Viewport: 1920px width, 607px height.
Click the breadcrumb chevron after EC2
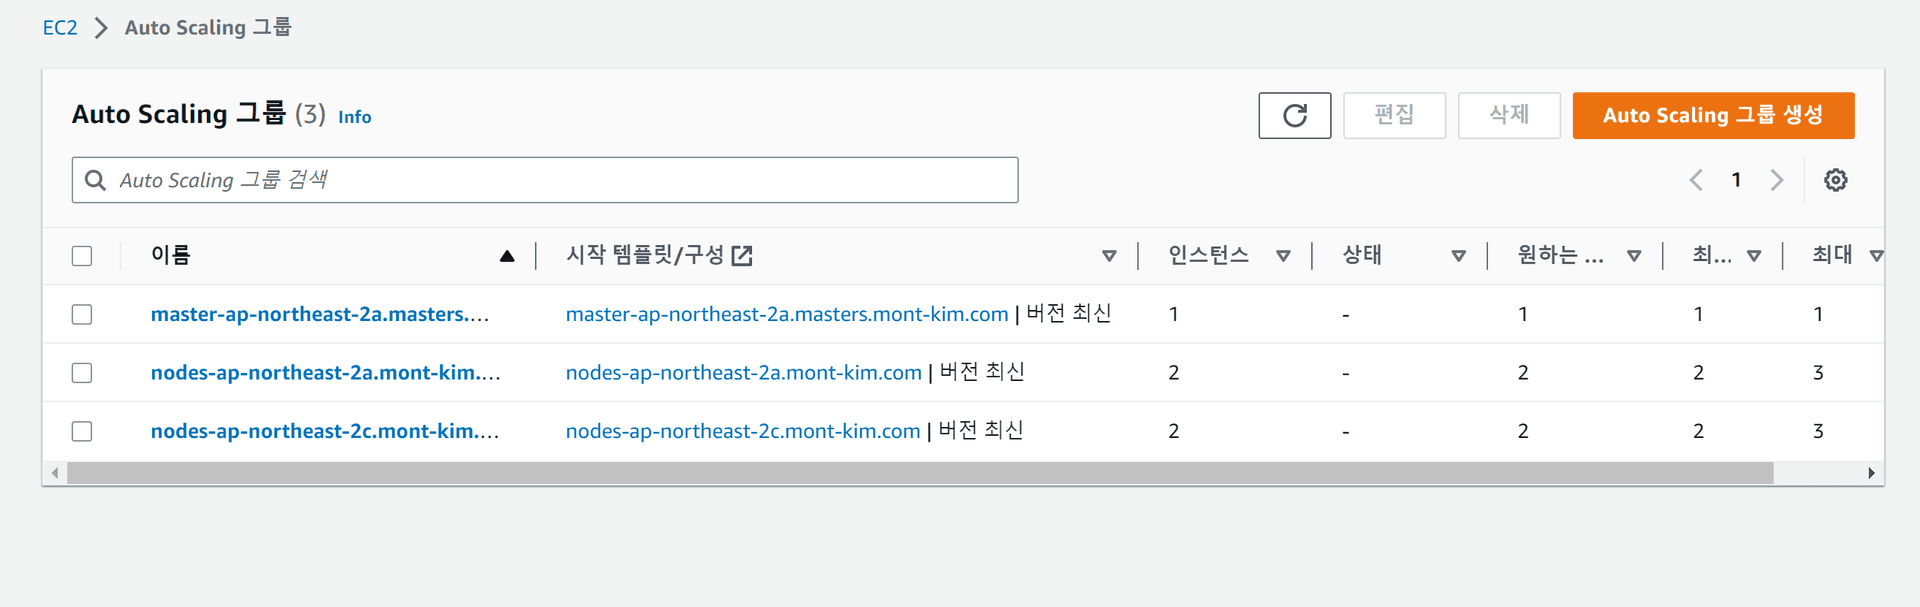click(x=101, y=28)
